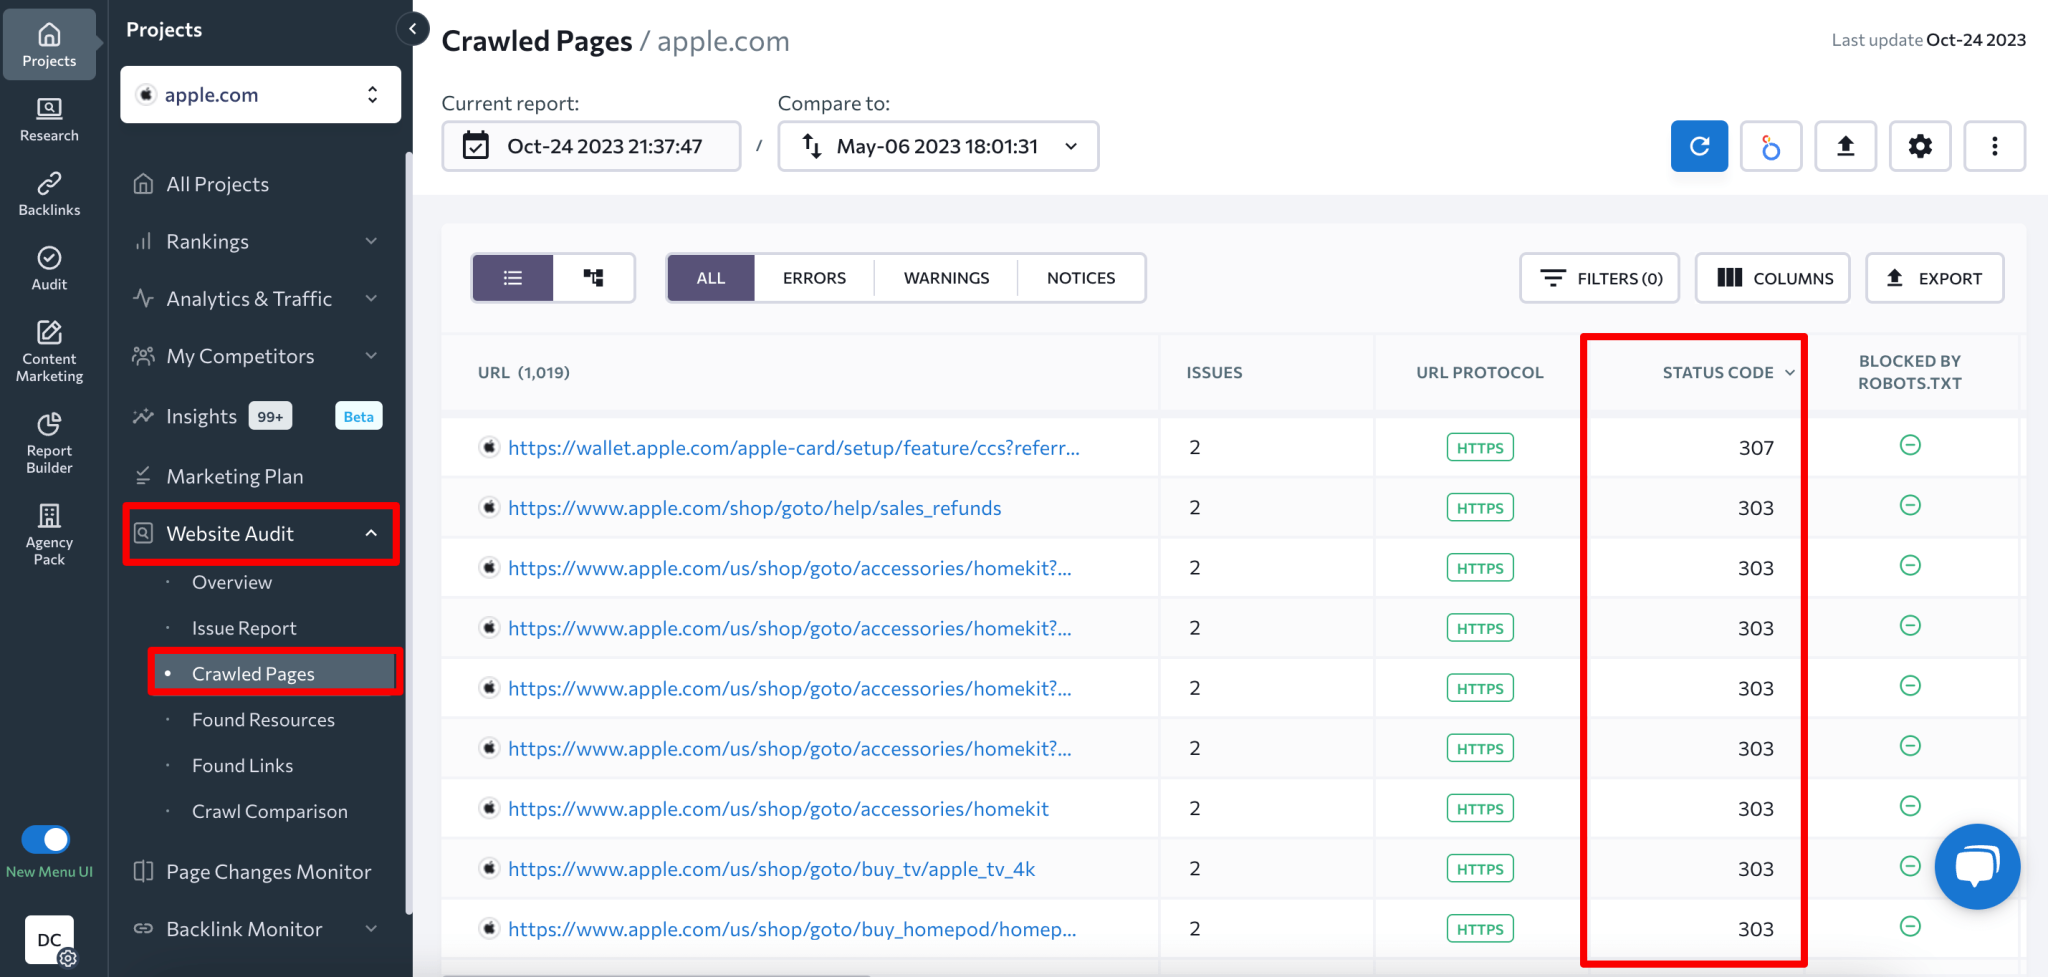Open the Research section
This screenshot has height=977, width=2048.
[x=49, y=120]
